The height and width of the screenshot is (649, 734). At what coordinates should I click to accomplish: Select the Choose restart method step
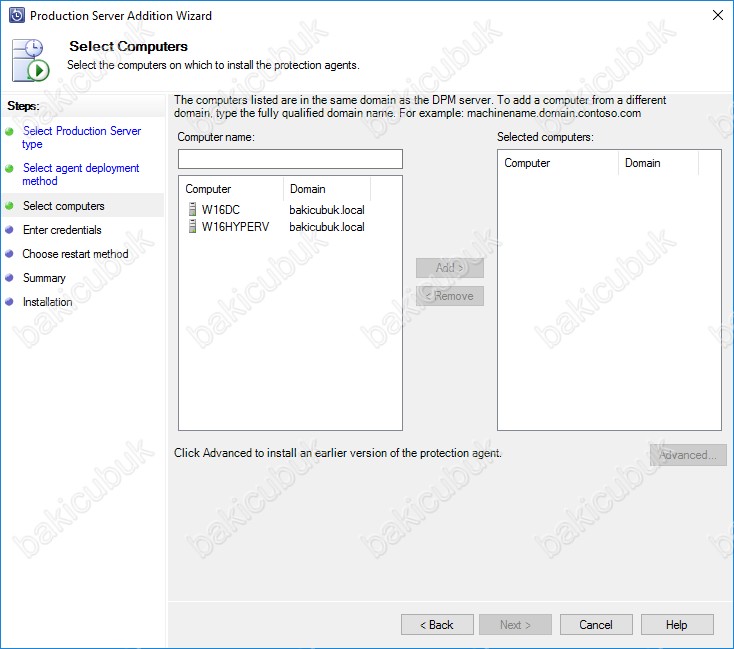pos(75,254)
